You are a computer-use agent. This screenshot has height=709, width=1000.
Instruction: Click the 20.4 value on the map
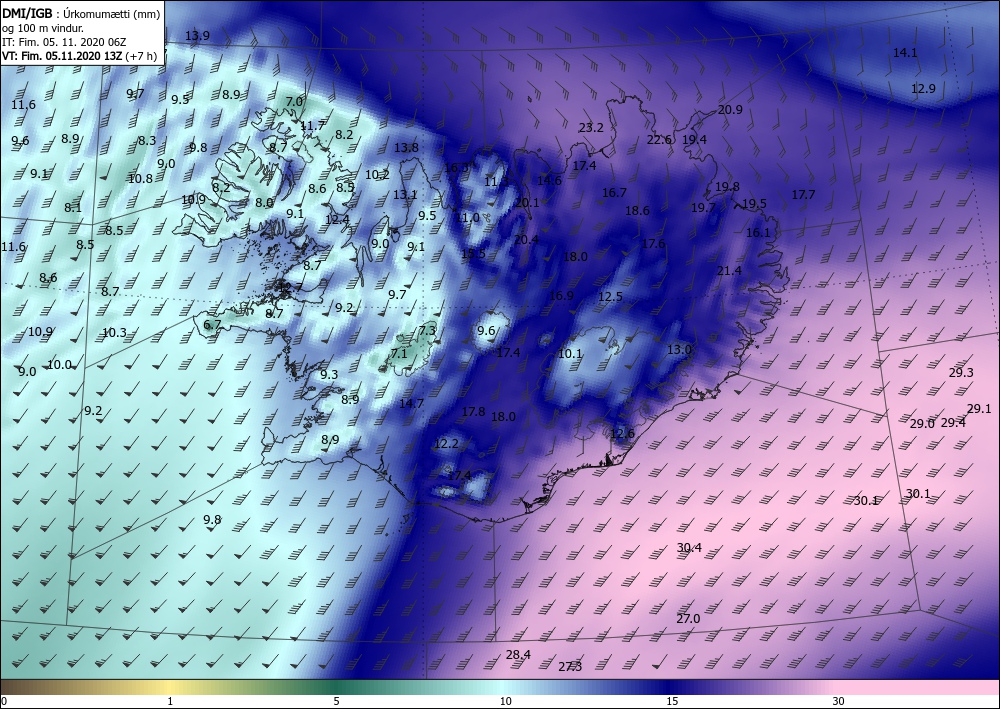click(526, 240)
